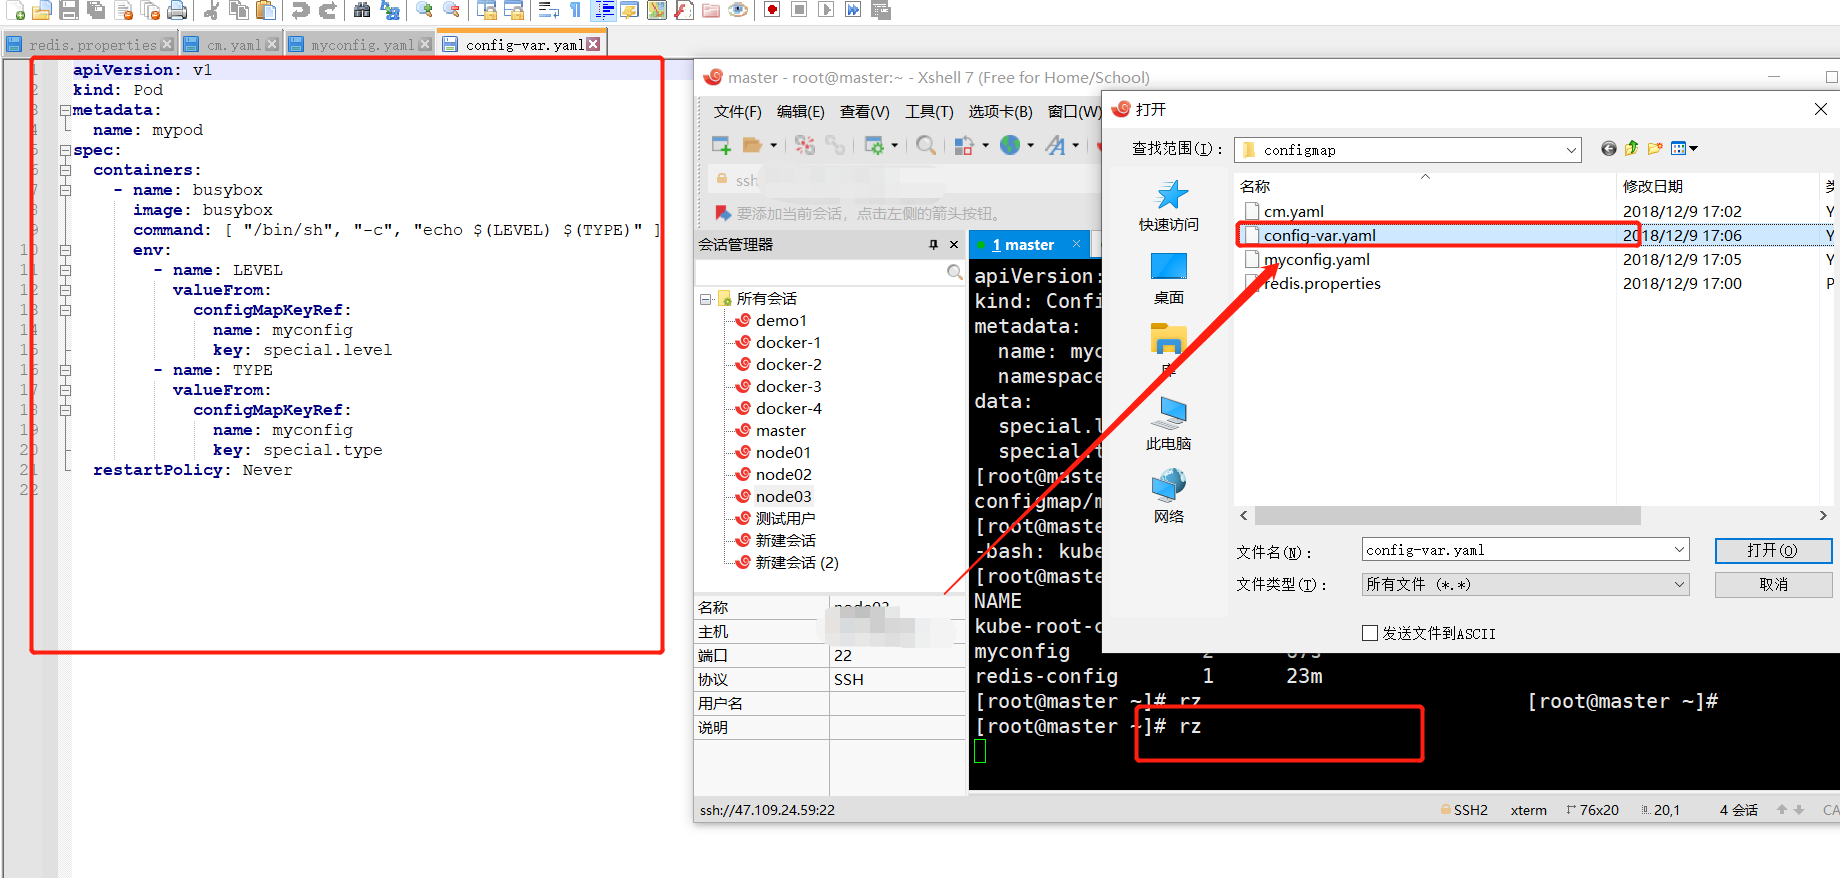The image size is (1840, 878).
Task: Click the Zoom in icon in Notepad++
Action: click(x=424, y=10)
